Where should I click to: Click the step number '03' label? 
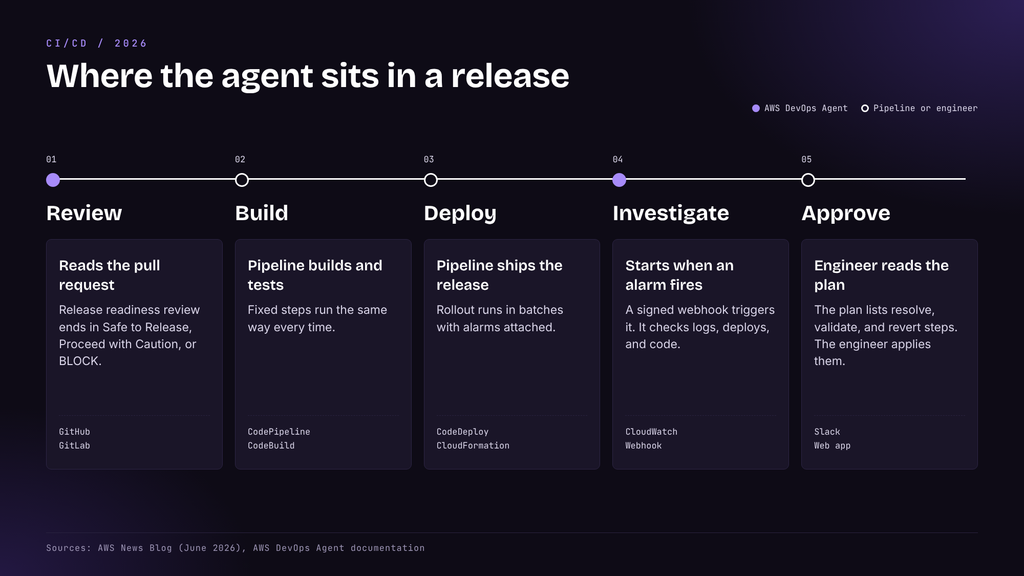428,159
